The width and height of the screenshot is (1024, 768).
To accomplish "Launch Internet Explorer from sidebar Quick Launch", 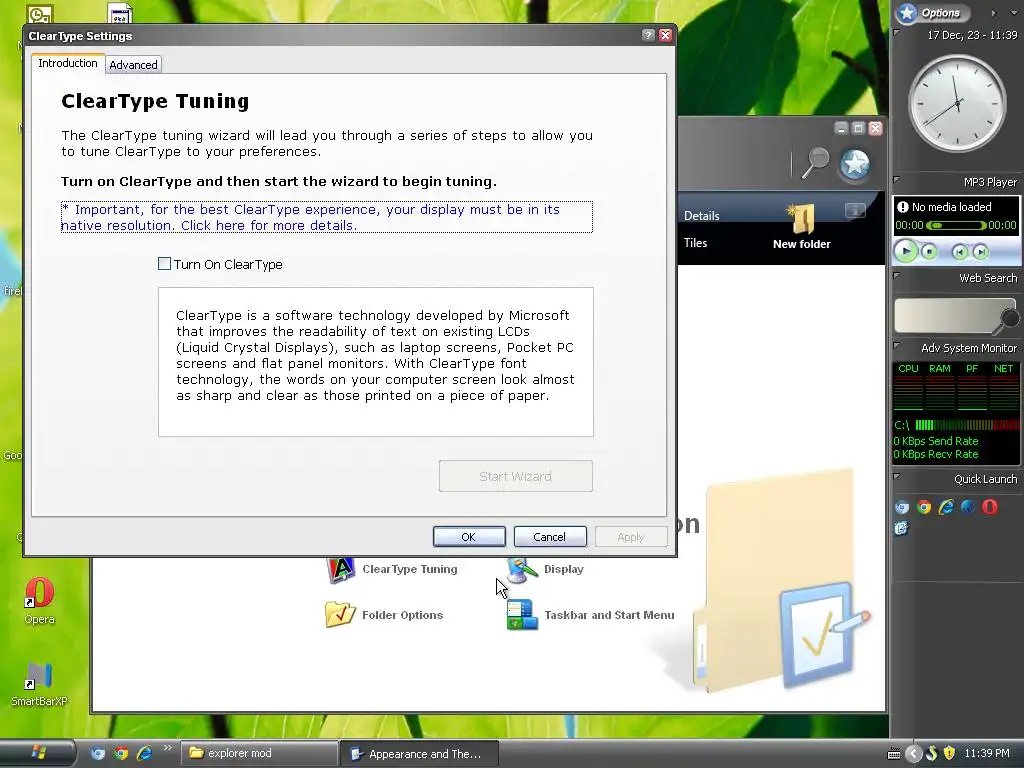I will coord(946,507).
